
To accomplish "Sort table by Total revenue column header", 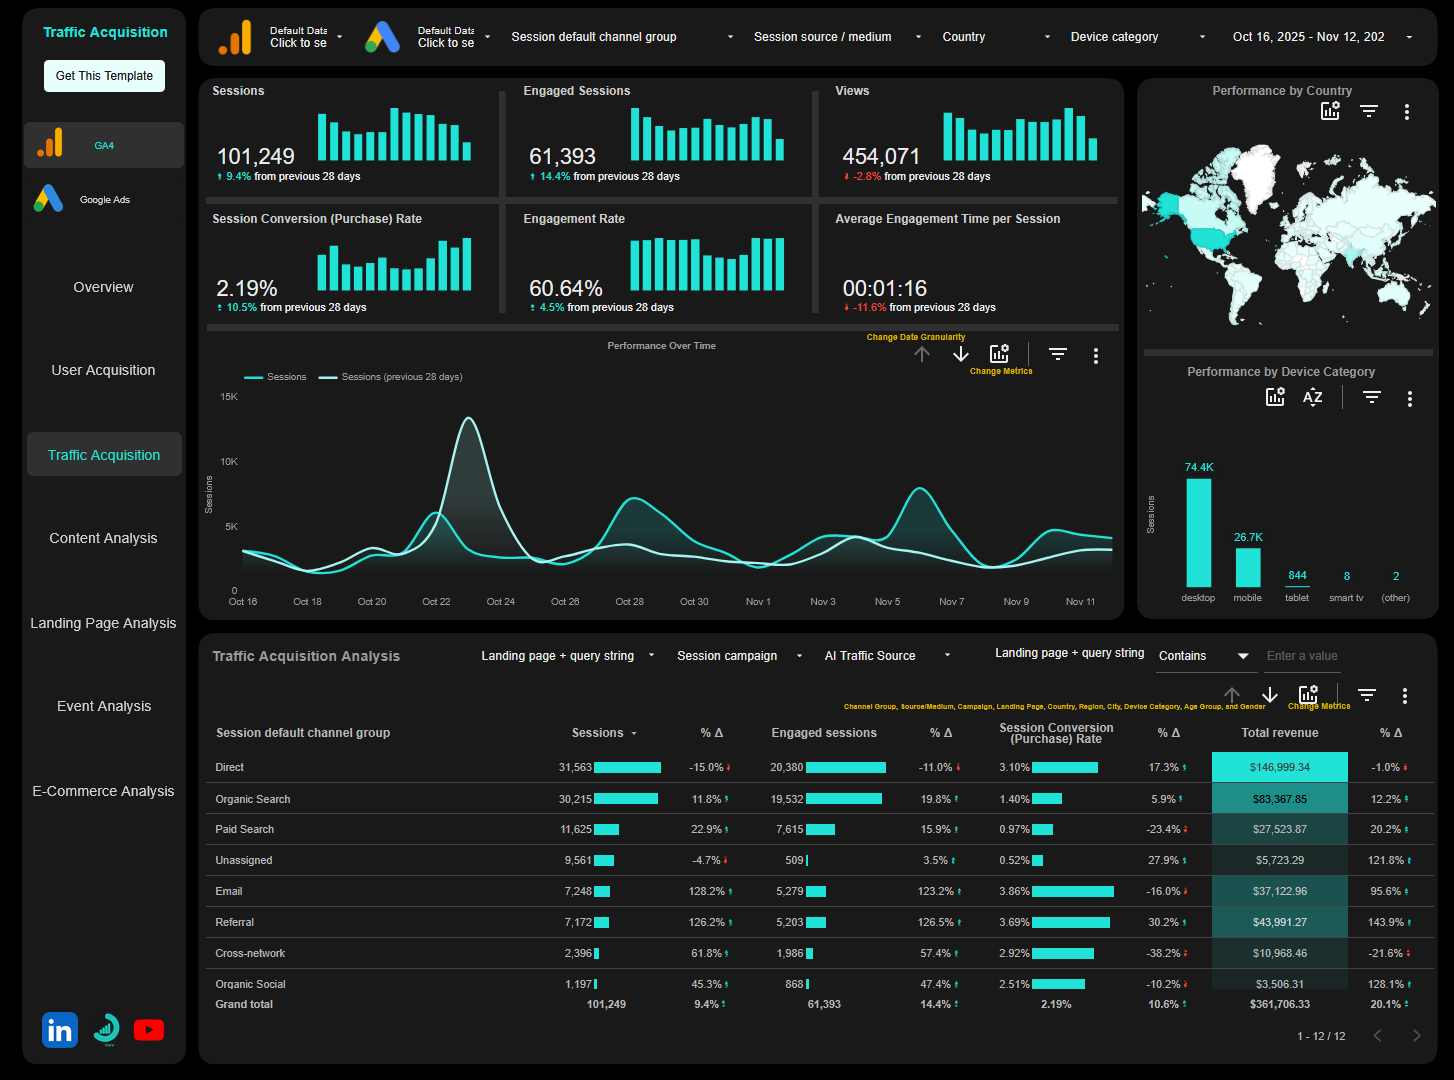I will (1280, 733).
